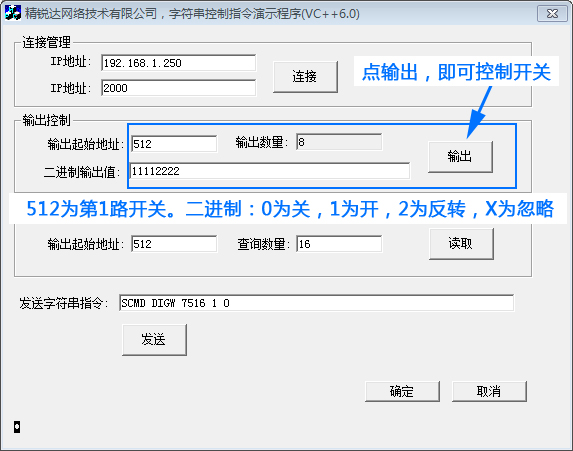
Task: Close the demo program window
Action: [x=552, y=14]
